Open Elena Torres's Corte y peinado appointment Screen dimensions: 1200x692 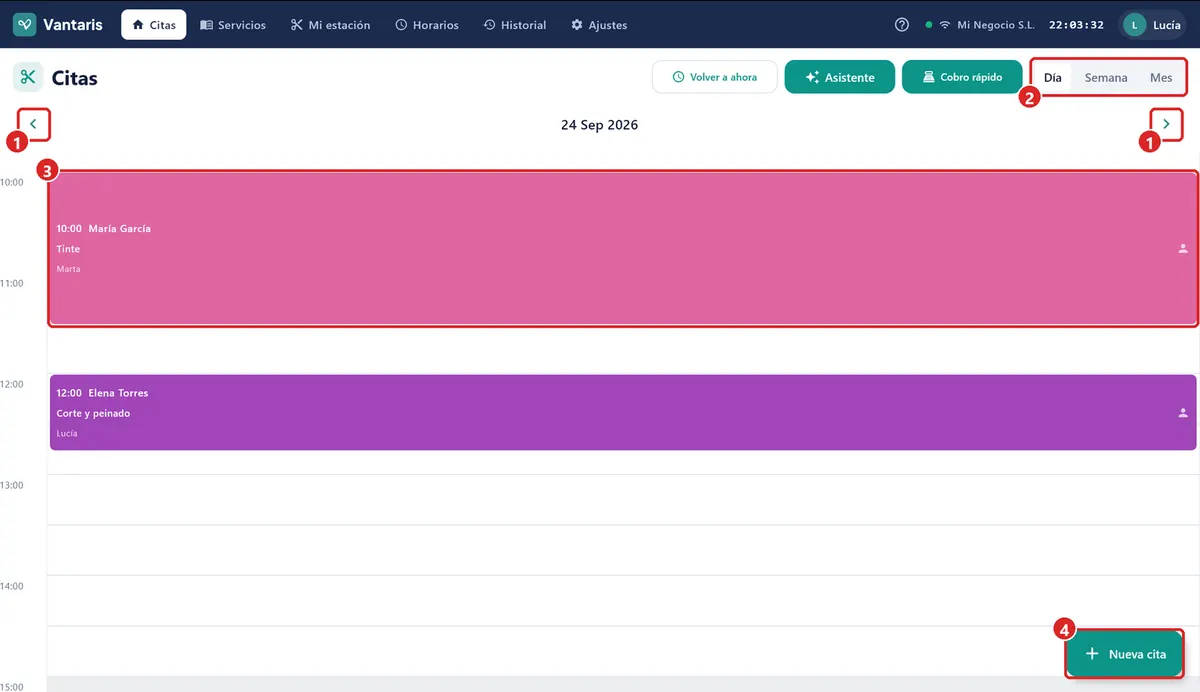tap(623, 412)
